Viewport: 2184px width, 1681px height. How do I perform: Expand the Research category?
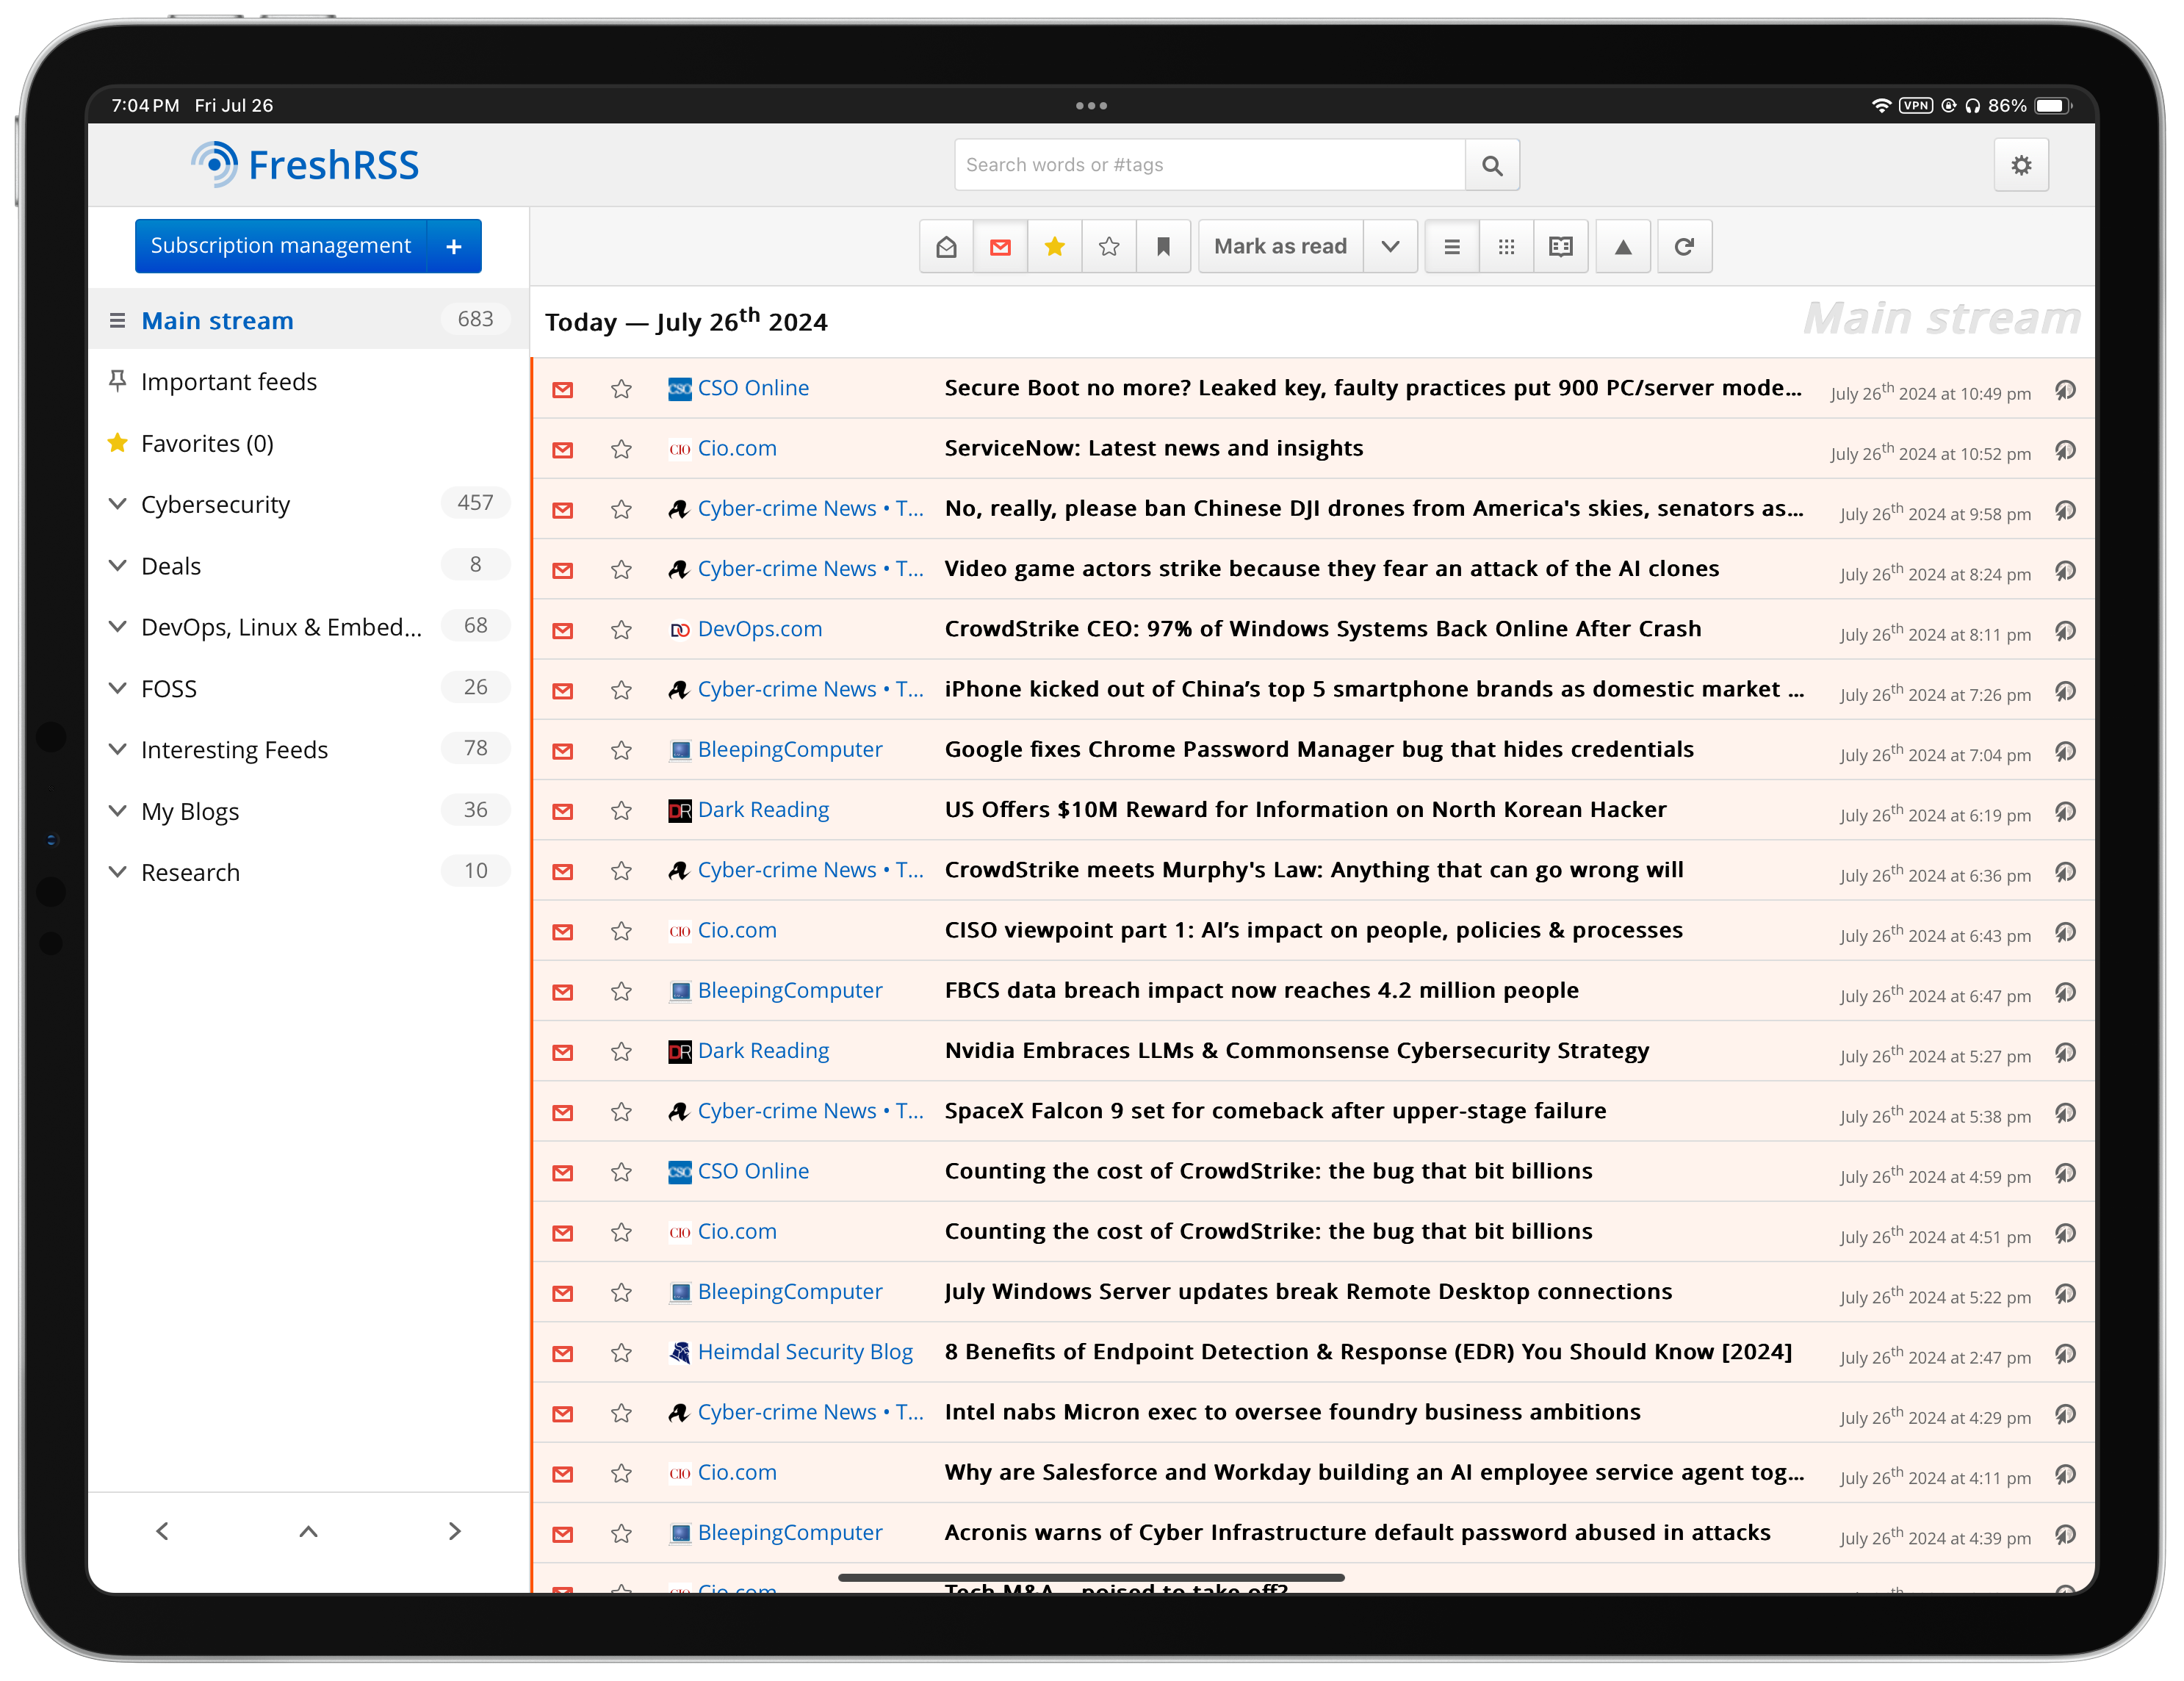(117, 872)
